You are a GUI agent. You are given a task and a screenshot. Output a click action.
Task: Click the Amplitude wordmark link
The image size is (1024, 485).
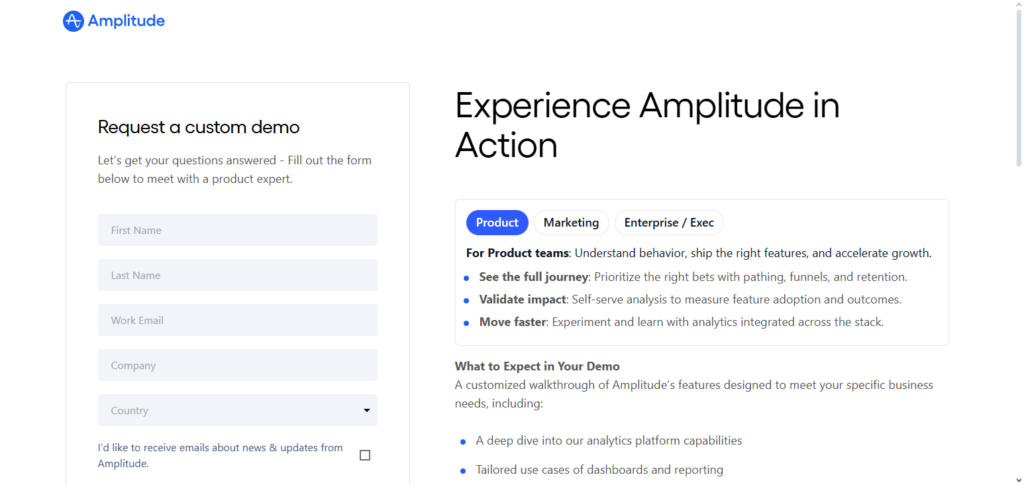coord(126,21)
